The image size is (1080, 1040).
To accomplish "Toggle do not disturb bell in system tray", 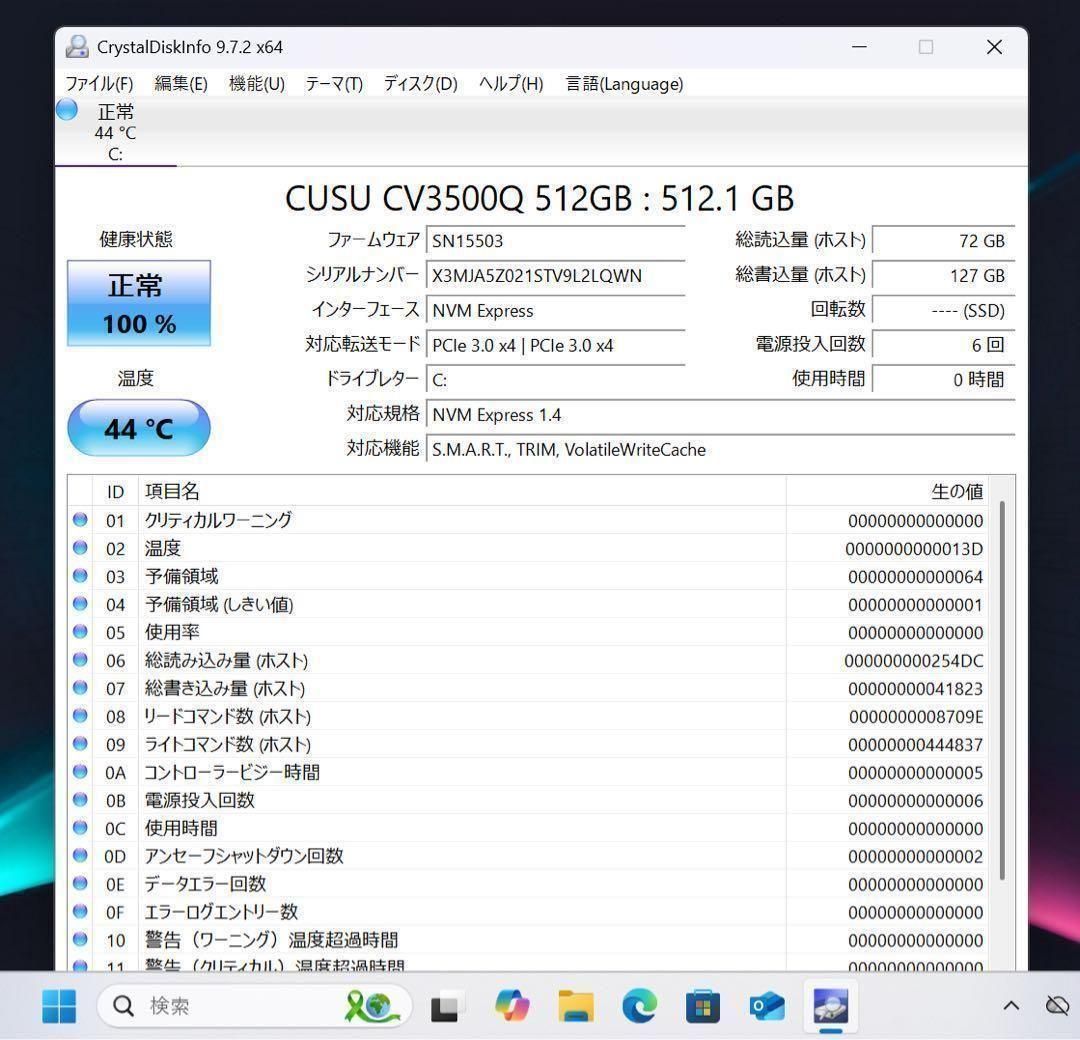I will coord(1057,1006).
